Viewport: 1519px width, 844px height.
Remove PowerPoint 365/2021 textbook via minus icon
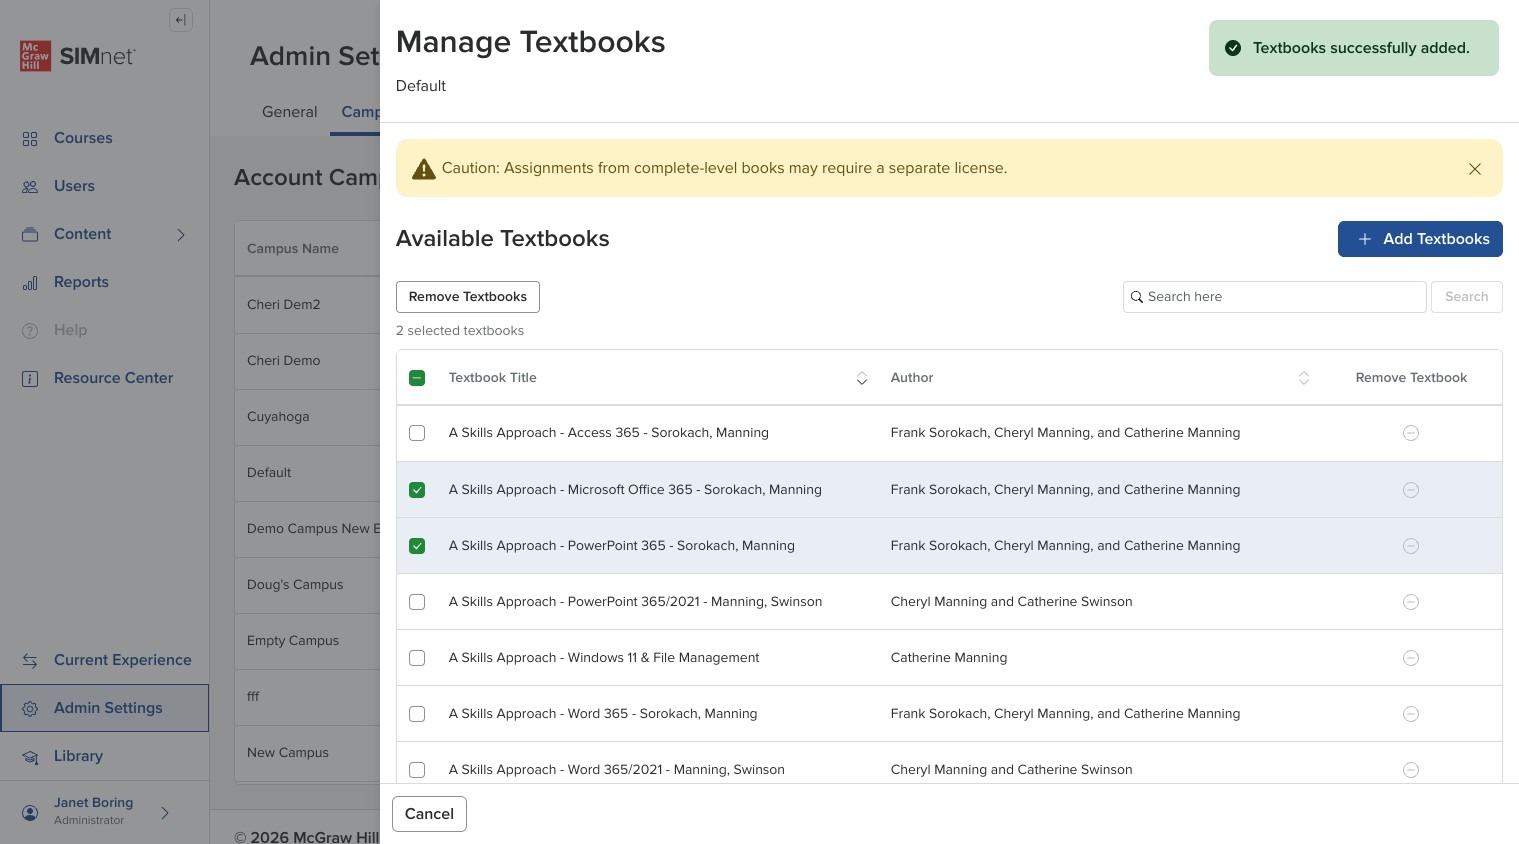[1411, 602]
